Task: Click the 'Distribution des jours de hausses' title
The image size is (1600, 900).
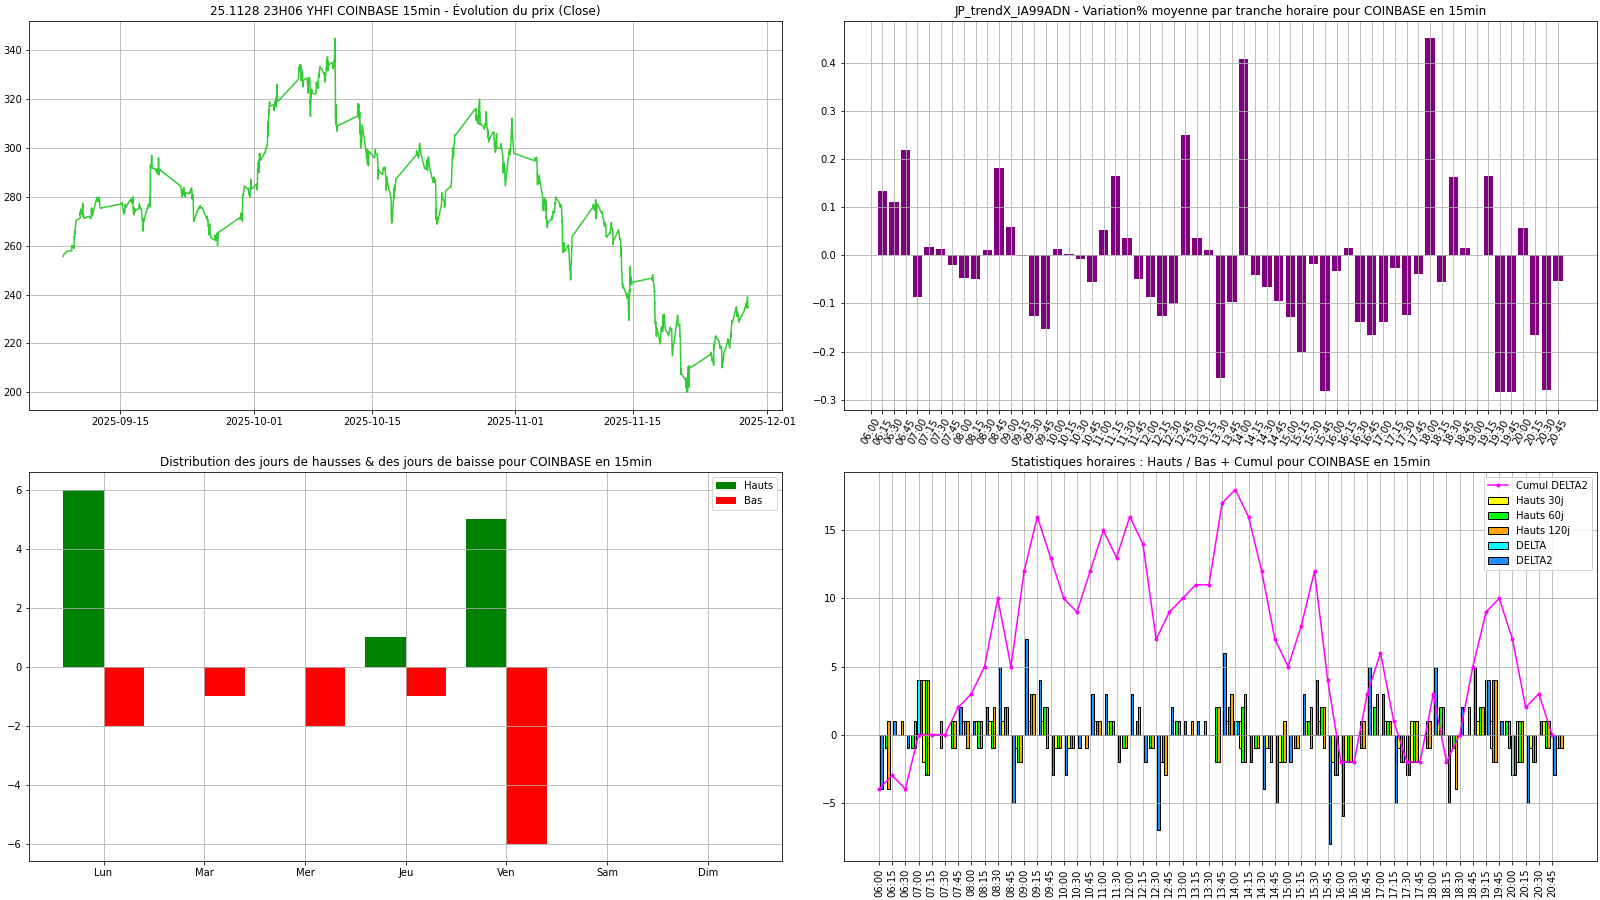Action: coord(405,462)
